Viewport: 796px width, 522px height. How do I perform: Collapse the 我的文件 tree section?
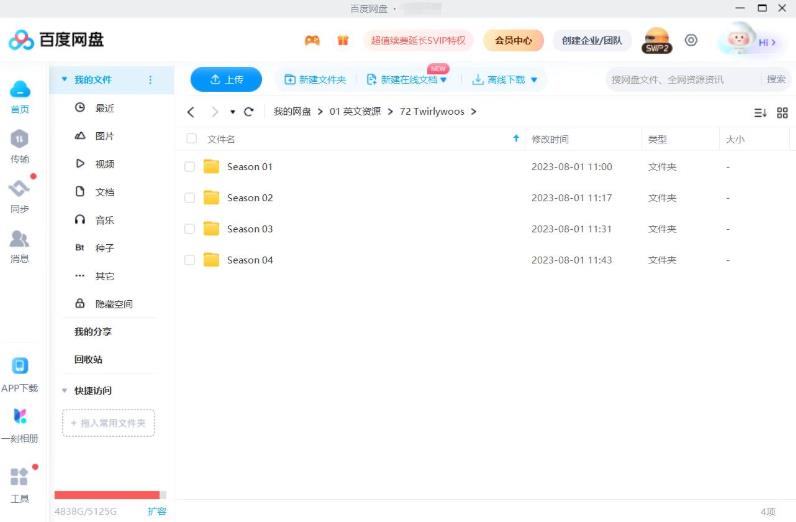(x=64, y=79)
